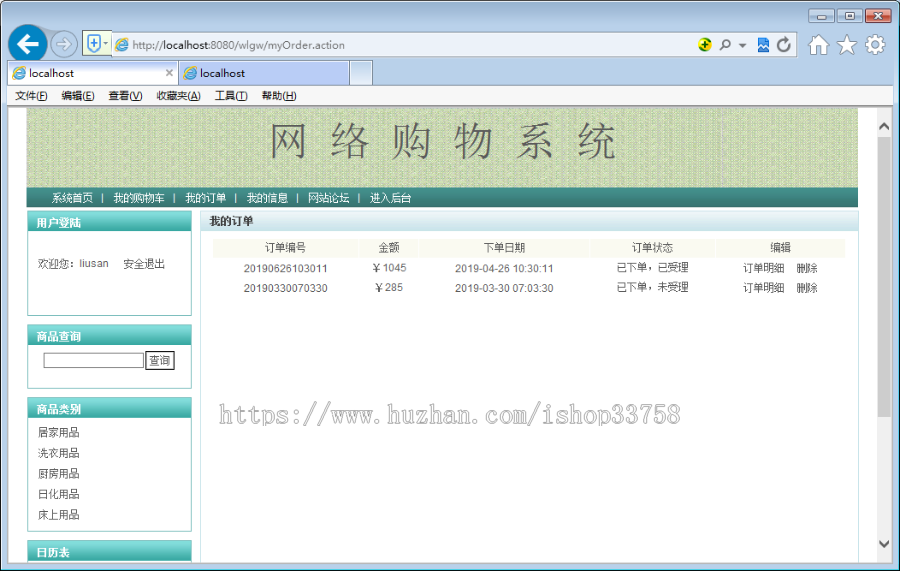Open the browser Tools gear icon
The width and height of the screenshot is (900, 571).
[x=875, y=44]
